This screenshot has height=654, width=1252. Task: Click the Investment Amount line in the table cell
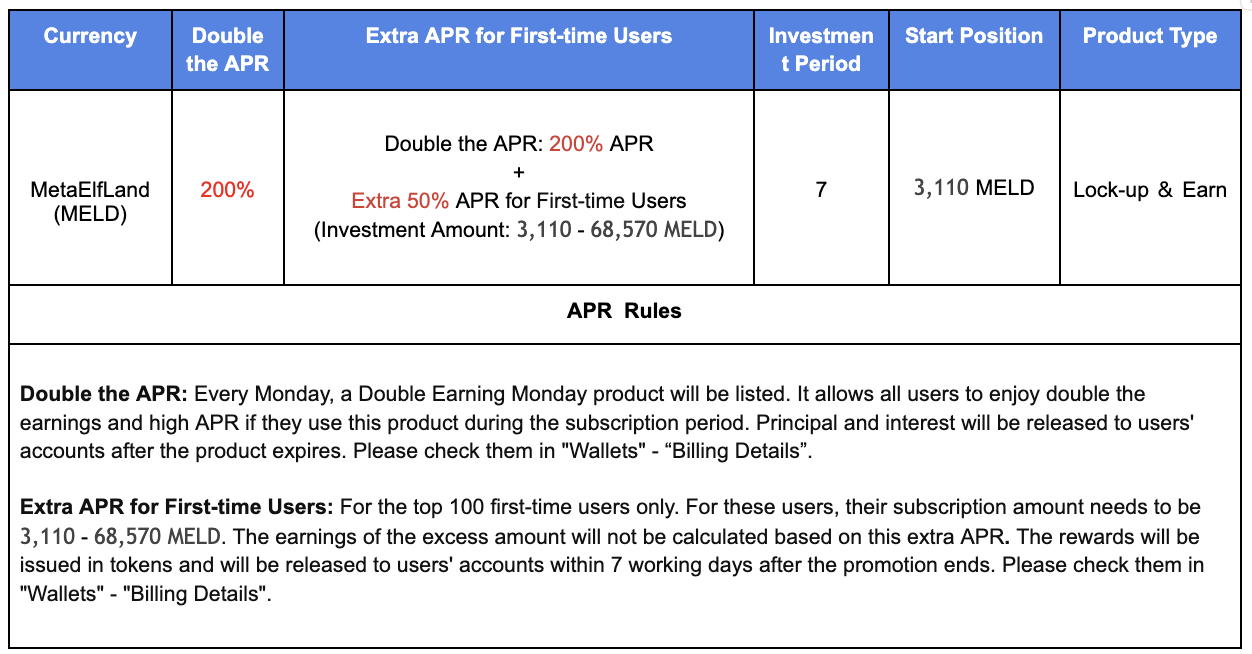pos(519,230)
